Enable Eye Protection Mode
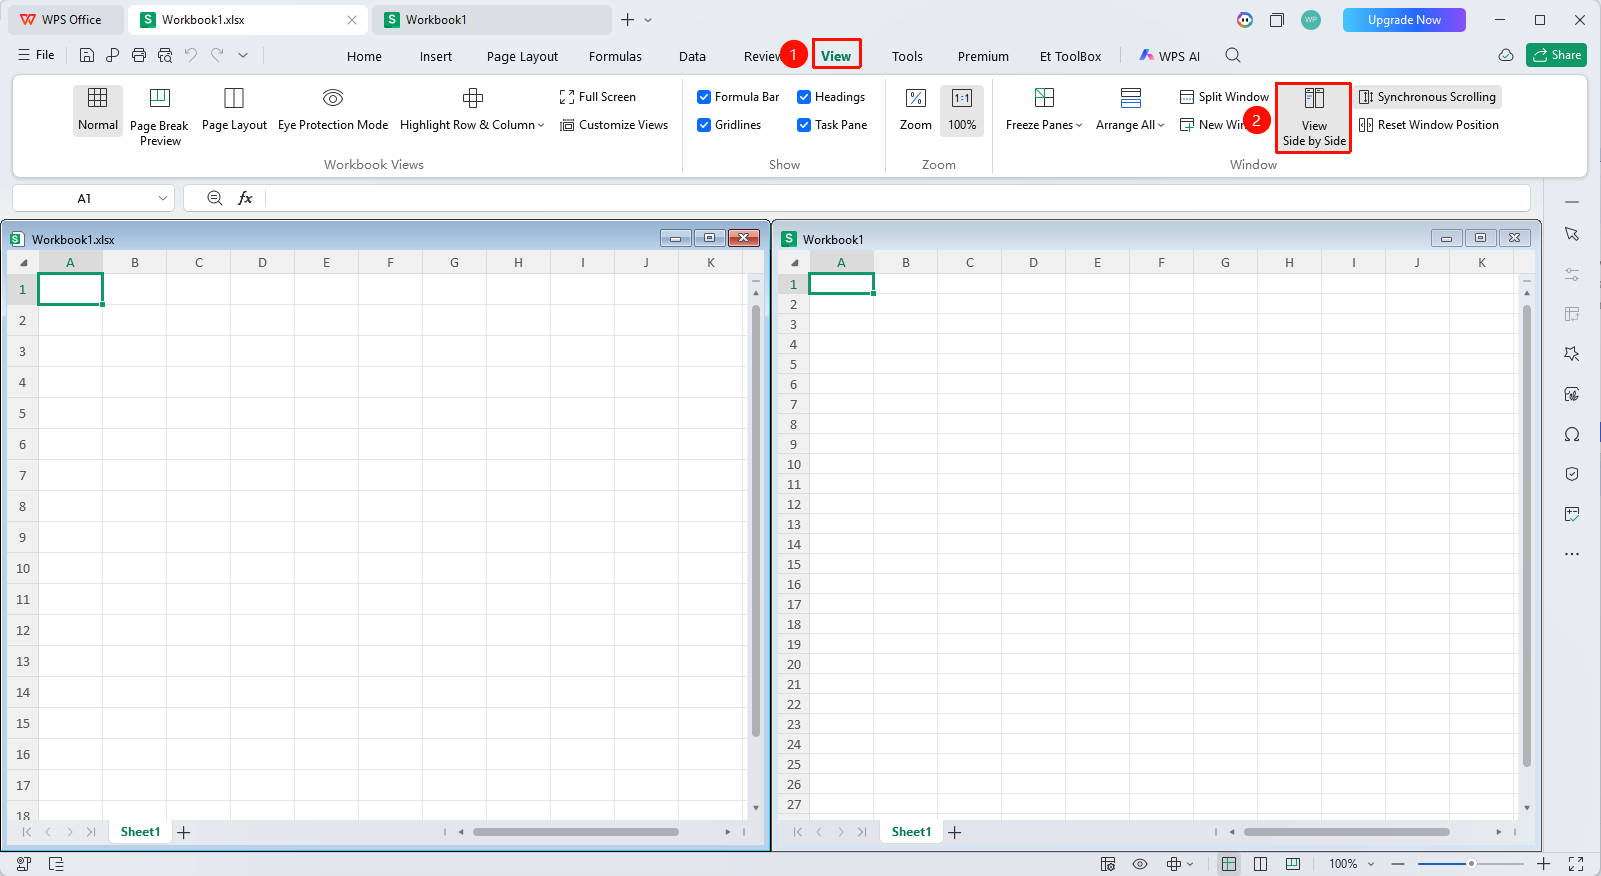 333,110
